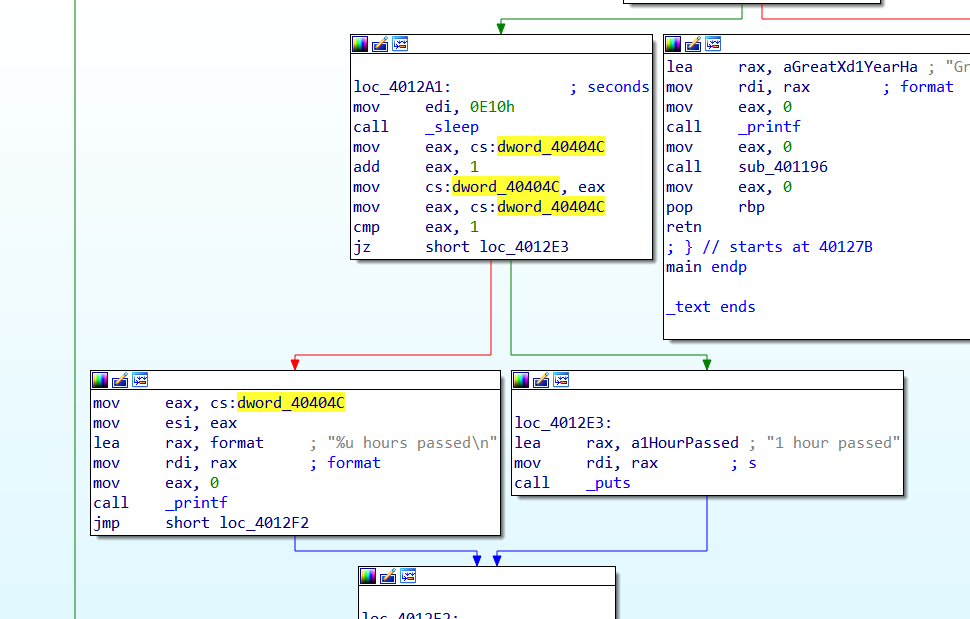Click the aGreatXd1YearHa string reference
970x619 pixels.
click(850, 67)
